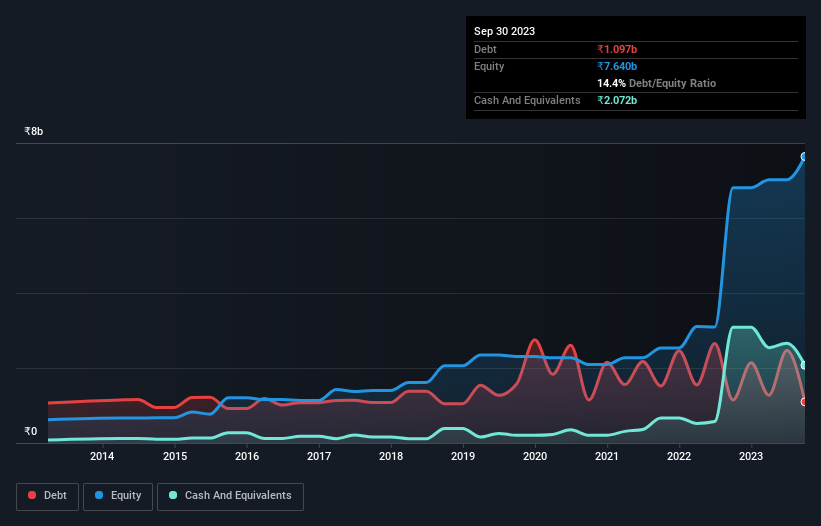Select the Cash endpoint marker for Sep 2023
This screenshot has width=821, height=526.
coord(804,365)
